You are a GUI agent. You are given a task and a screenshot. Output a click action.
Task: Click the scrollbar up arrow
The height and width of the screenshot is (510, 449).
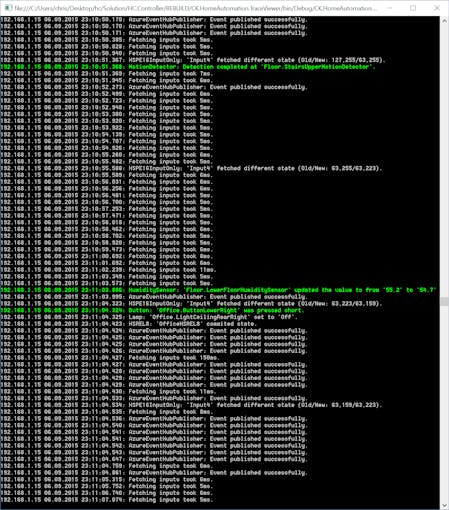pos(444,21)
